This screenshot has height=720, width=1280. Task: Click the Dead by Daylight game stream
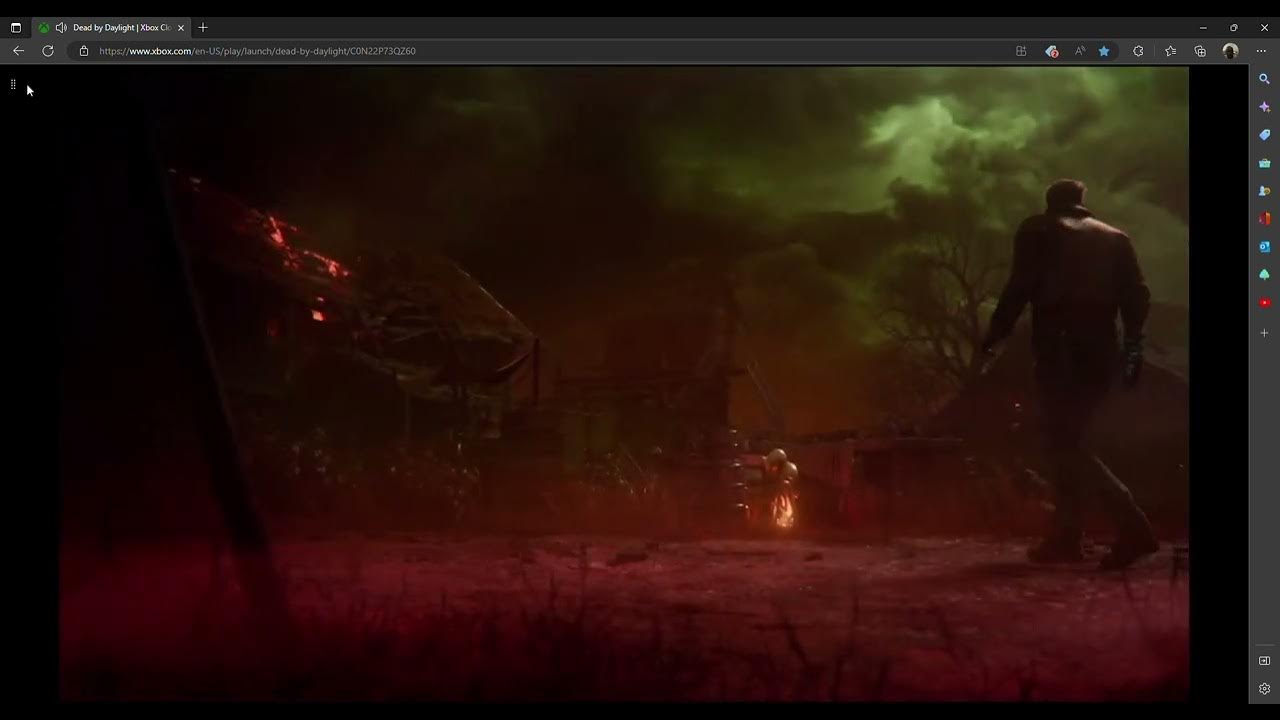(x=624, y=384)
